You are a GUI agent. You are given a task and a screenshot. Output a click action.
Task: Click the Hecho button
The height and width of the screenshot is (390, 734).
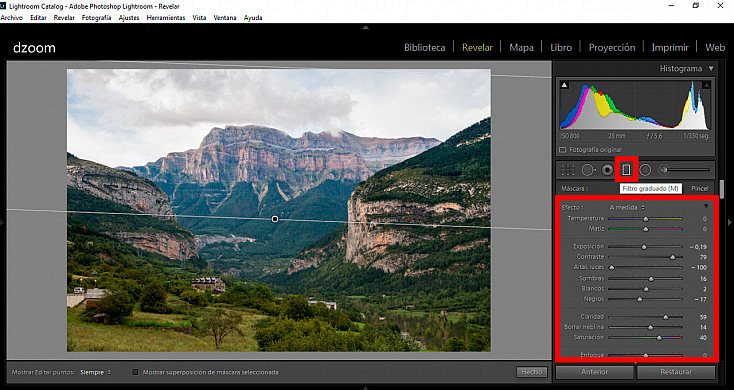click(532, 372)
